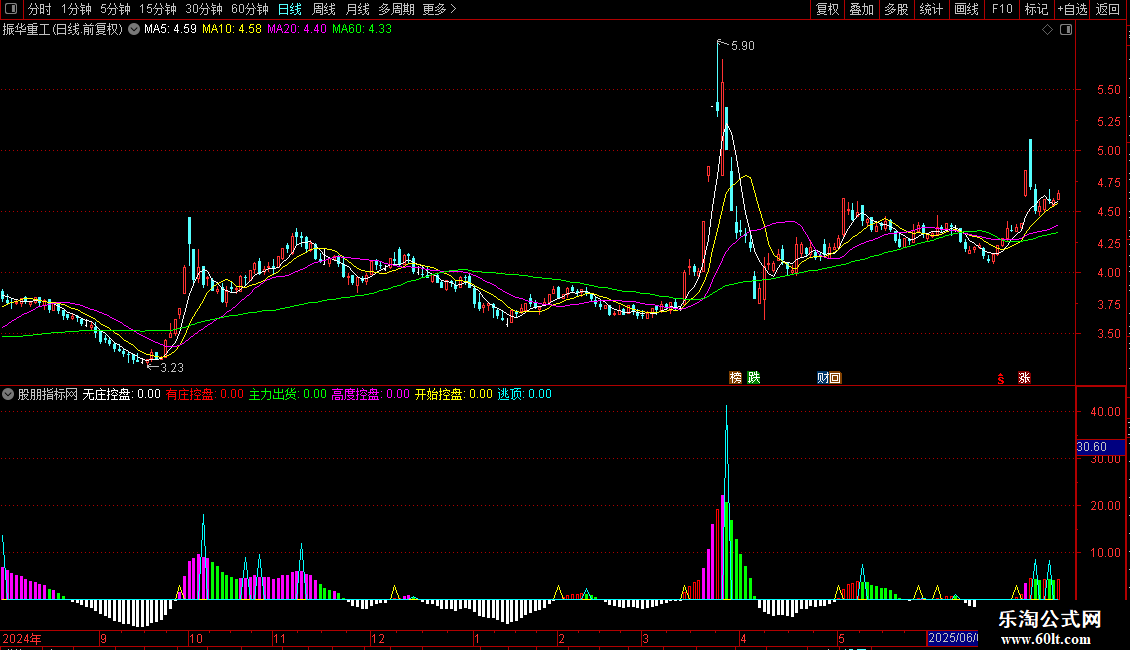The height and width of the screenshot is (650, 1130).
Task: Click the MA20: 4.40 label
Action: click(x=297, y=29)
